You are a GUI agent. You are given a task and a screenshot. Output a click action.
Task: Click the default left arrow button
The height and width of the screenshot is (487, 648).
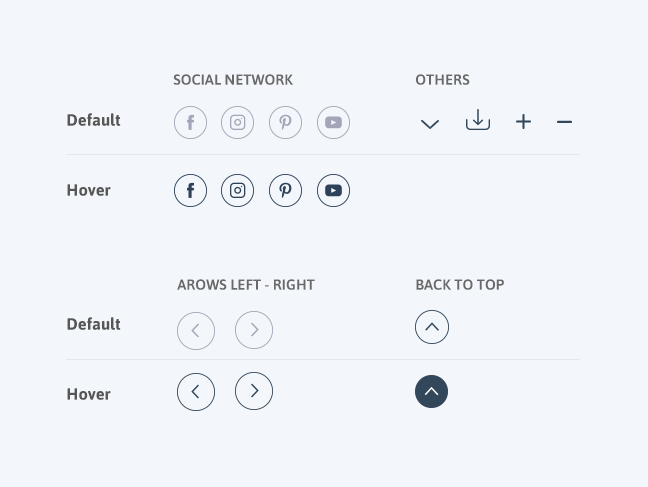click(x=196, y=331)
